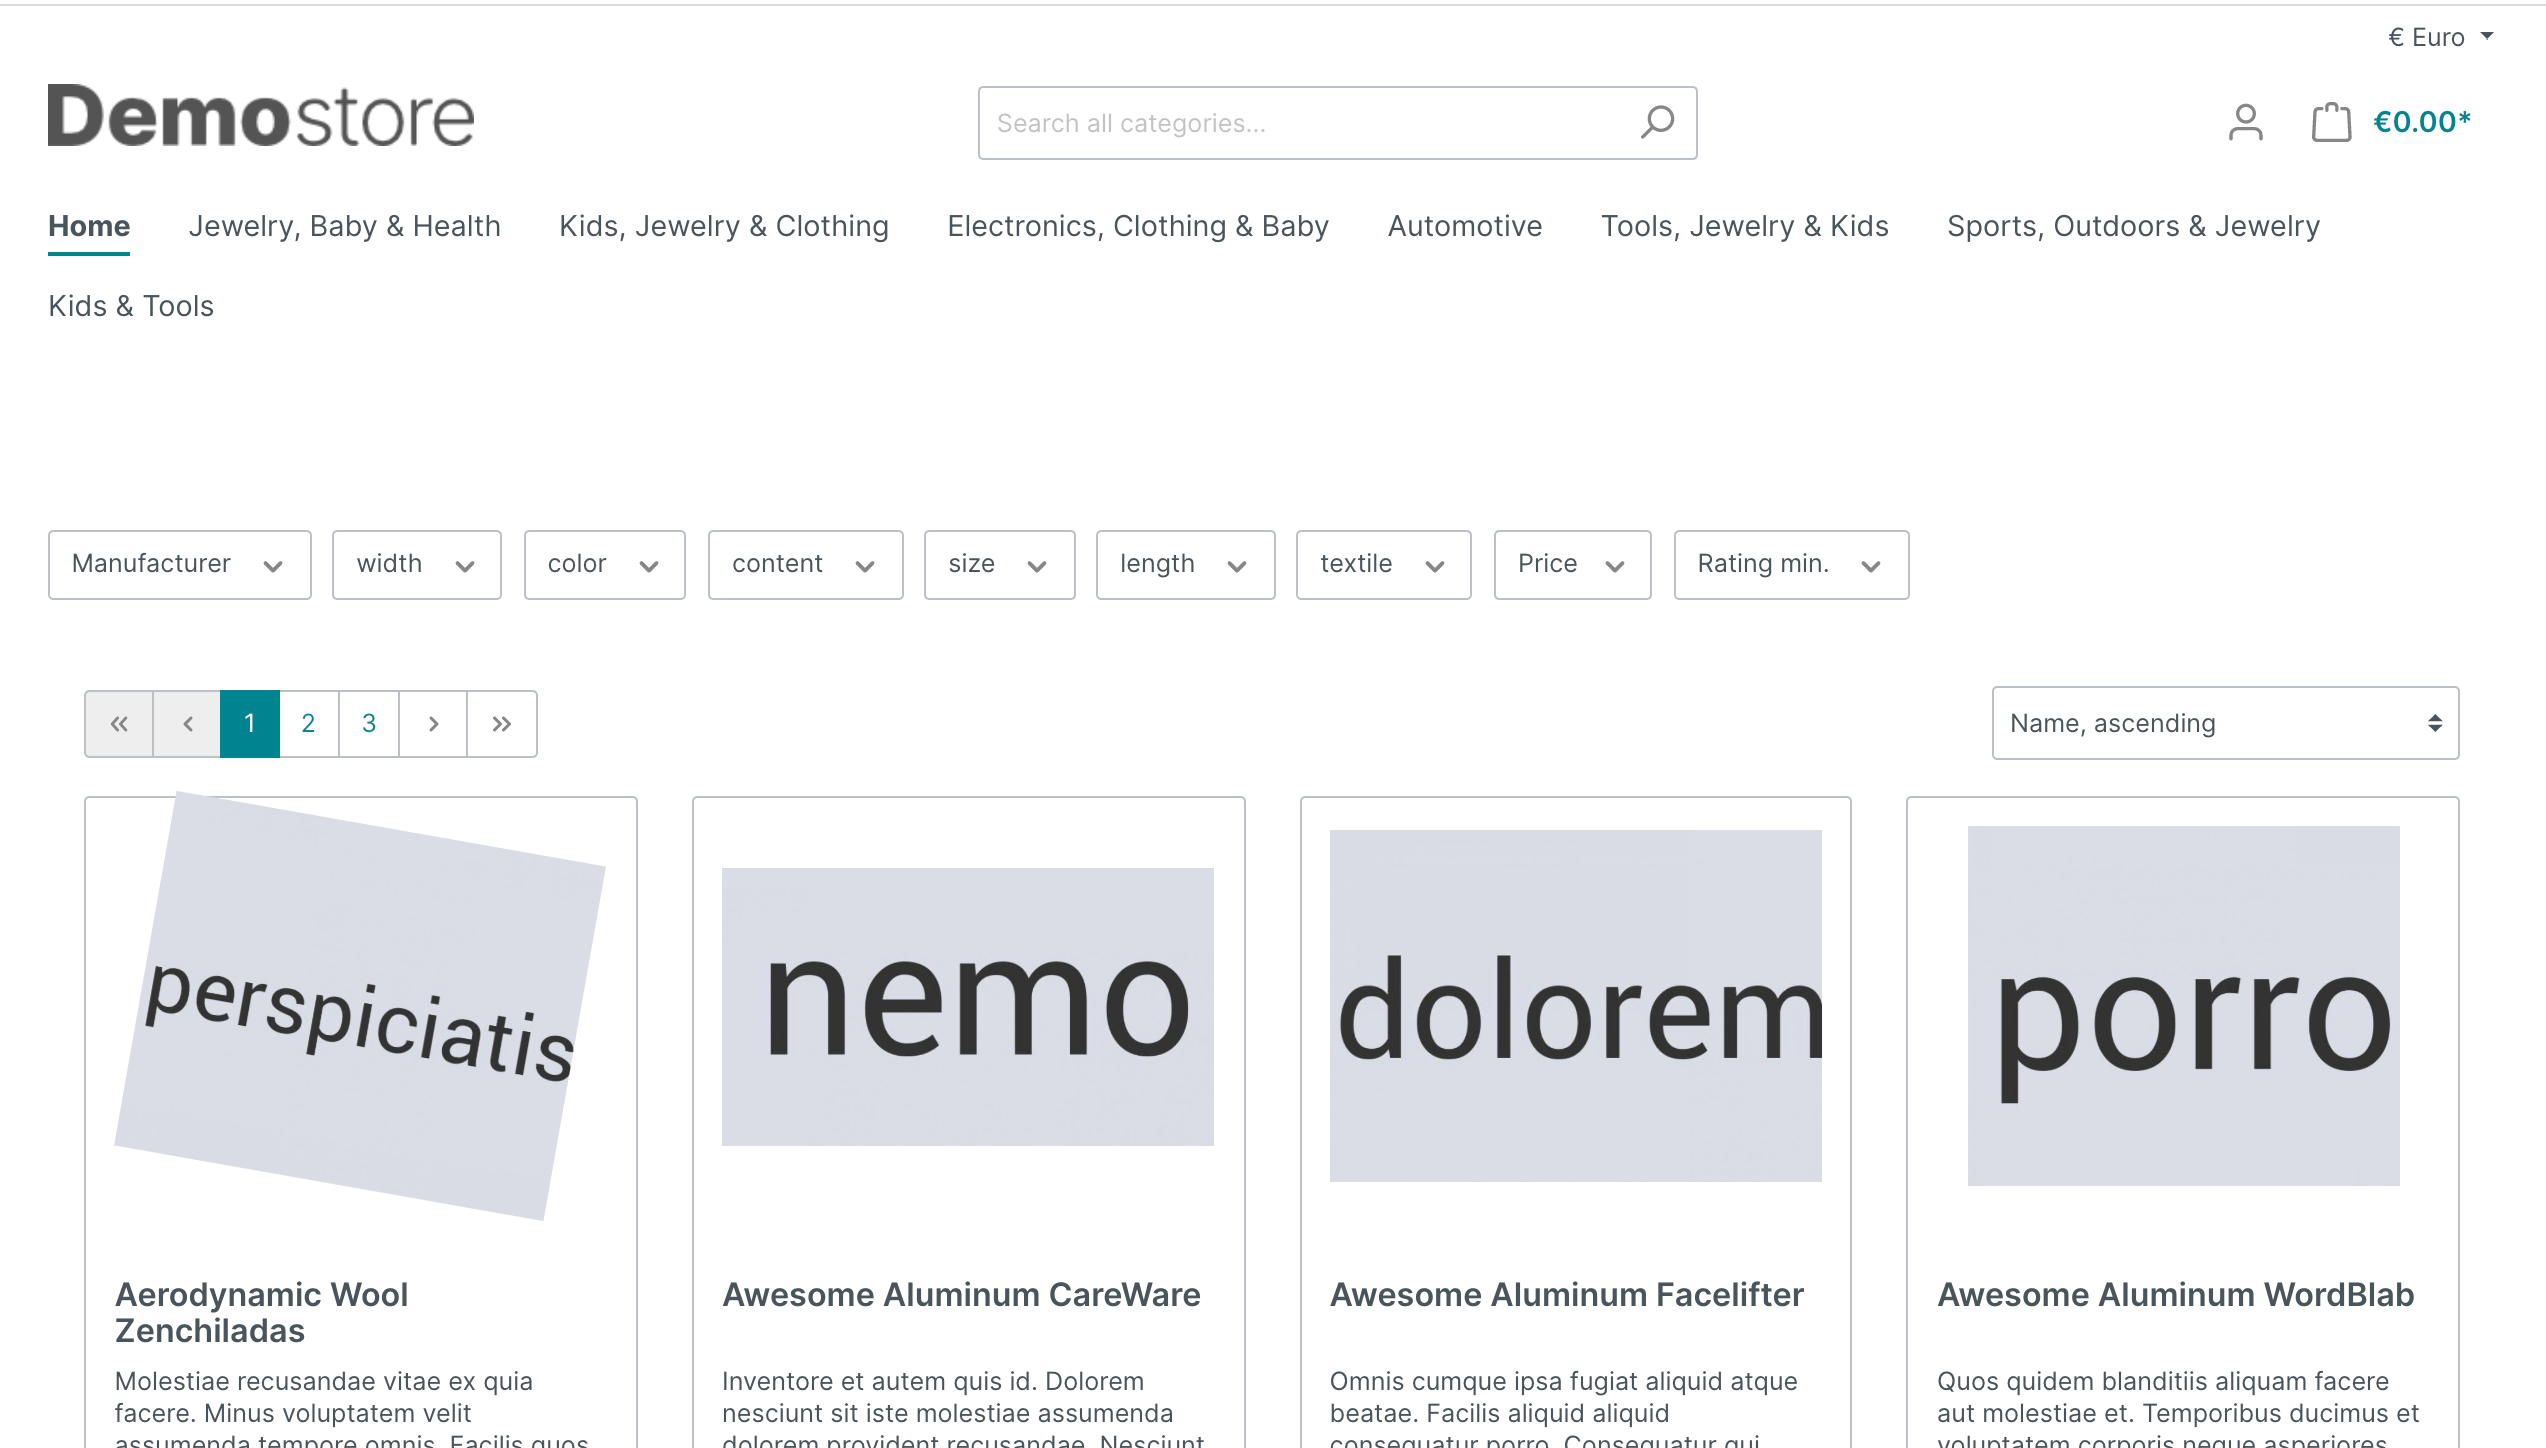Click the porro product image

(x=2183, y=1006)
